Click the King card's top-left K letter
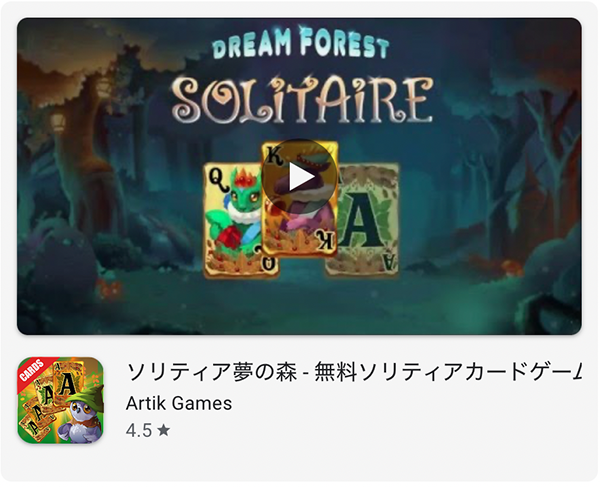This screenshot has height=487, width=600. click(x=273, y=156)
